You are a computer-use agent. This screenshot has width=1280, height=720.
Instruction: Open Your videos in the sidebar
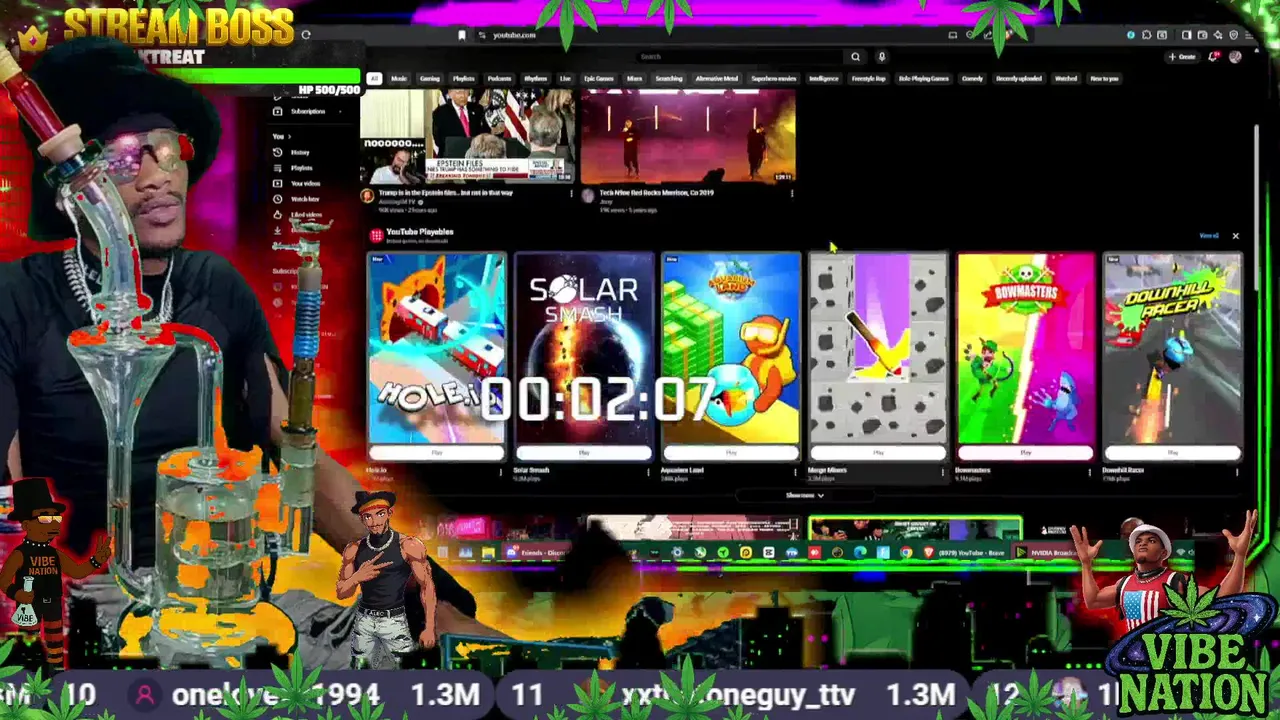(x=304, y=184)
